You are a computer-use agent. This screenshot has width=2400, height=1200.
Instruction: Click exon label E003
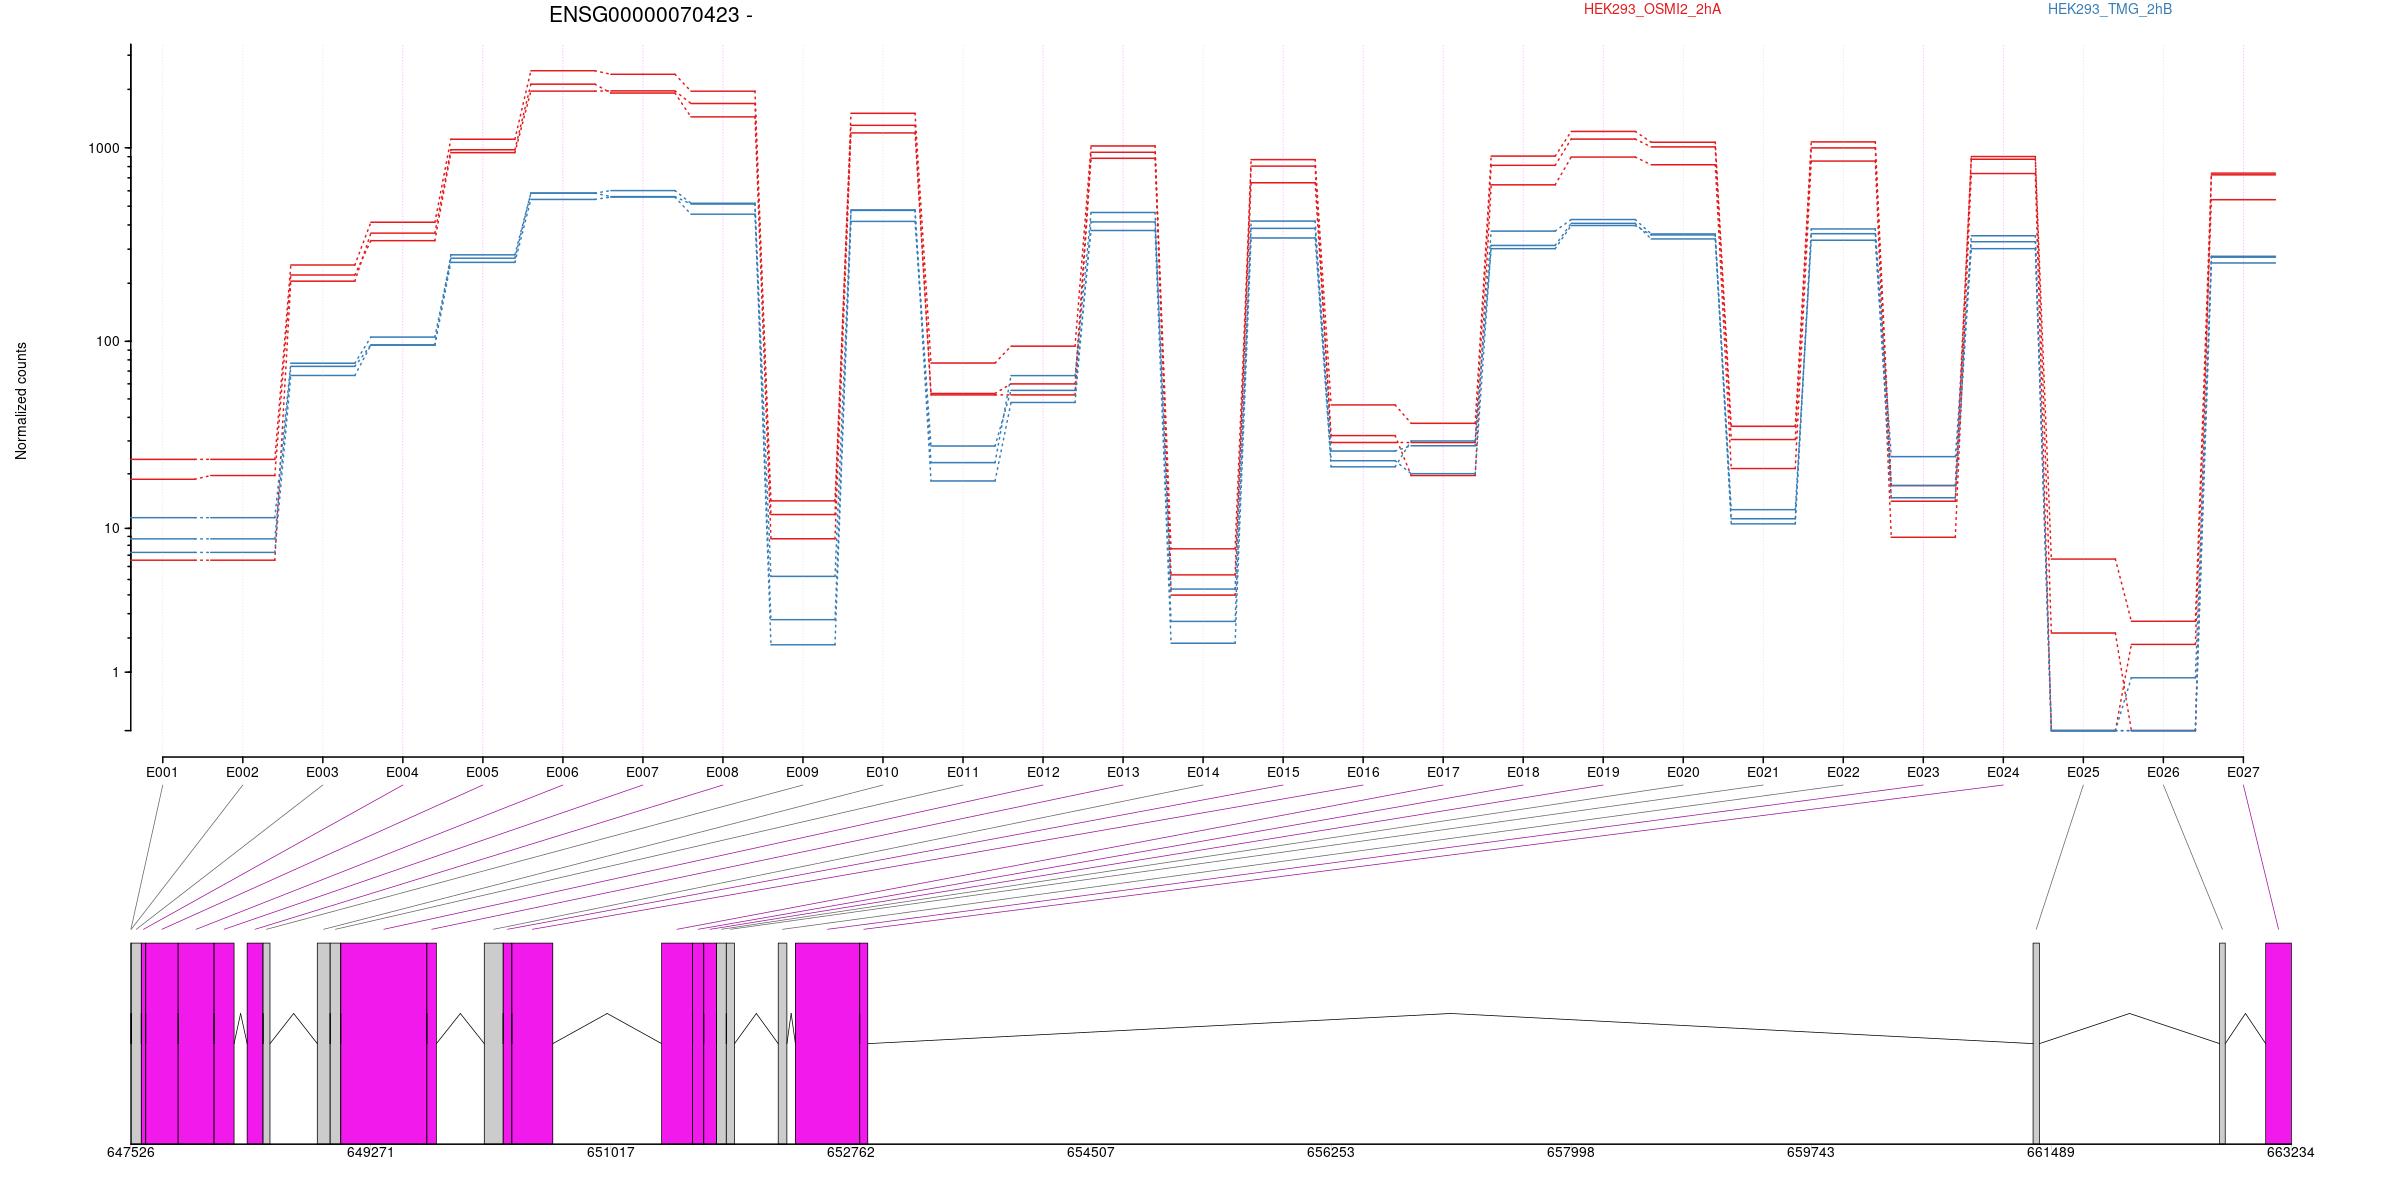point(322,772)
